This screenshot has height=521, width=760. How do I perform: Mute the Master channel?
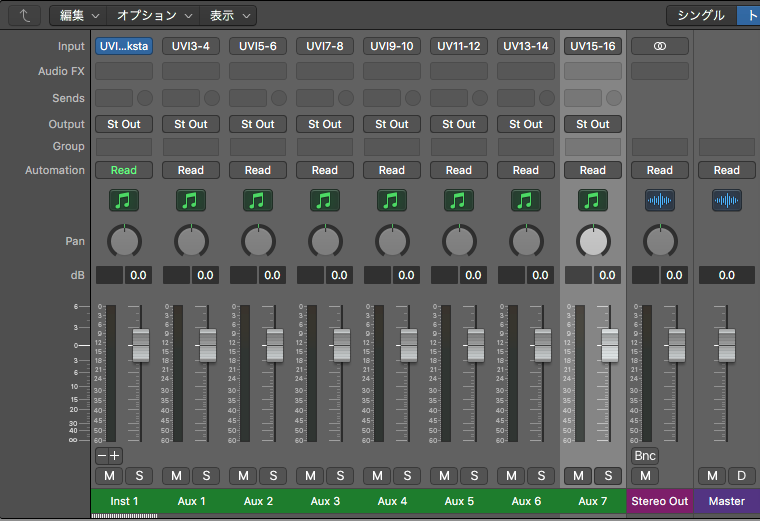712,476
